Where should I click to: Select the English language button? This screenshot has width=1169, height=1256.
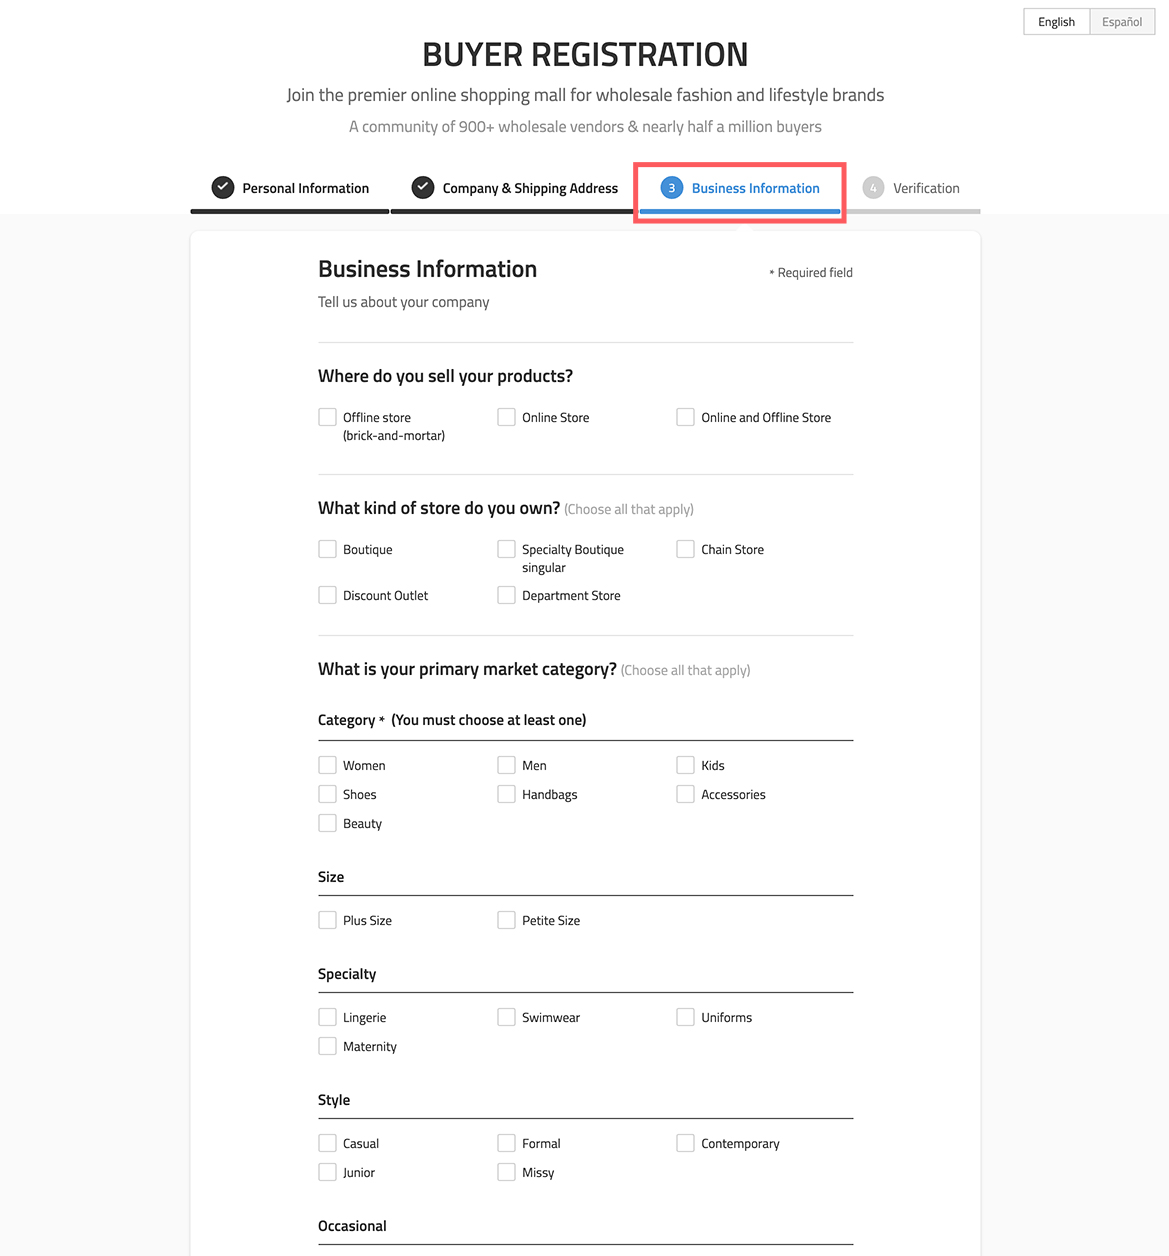[1056, 22]
